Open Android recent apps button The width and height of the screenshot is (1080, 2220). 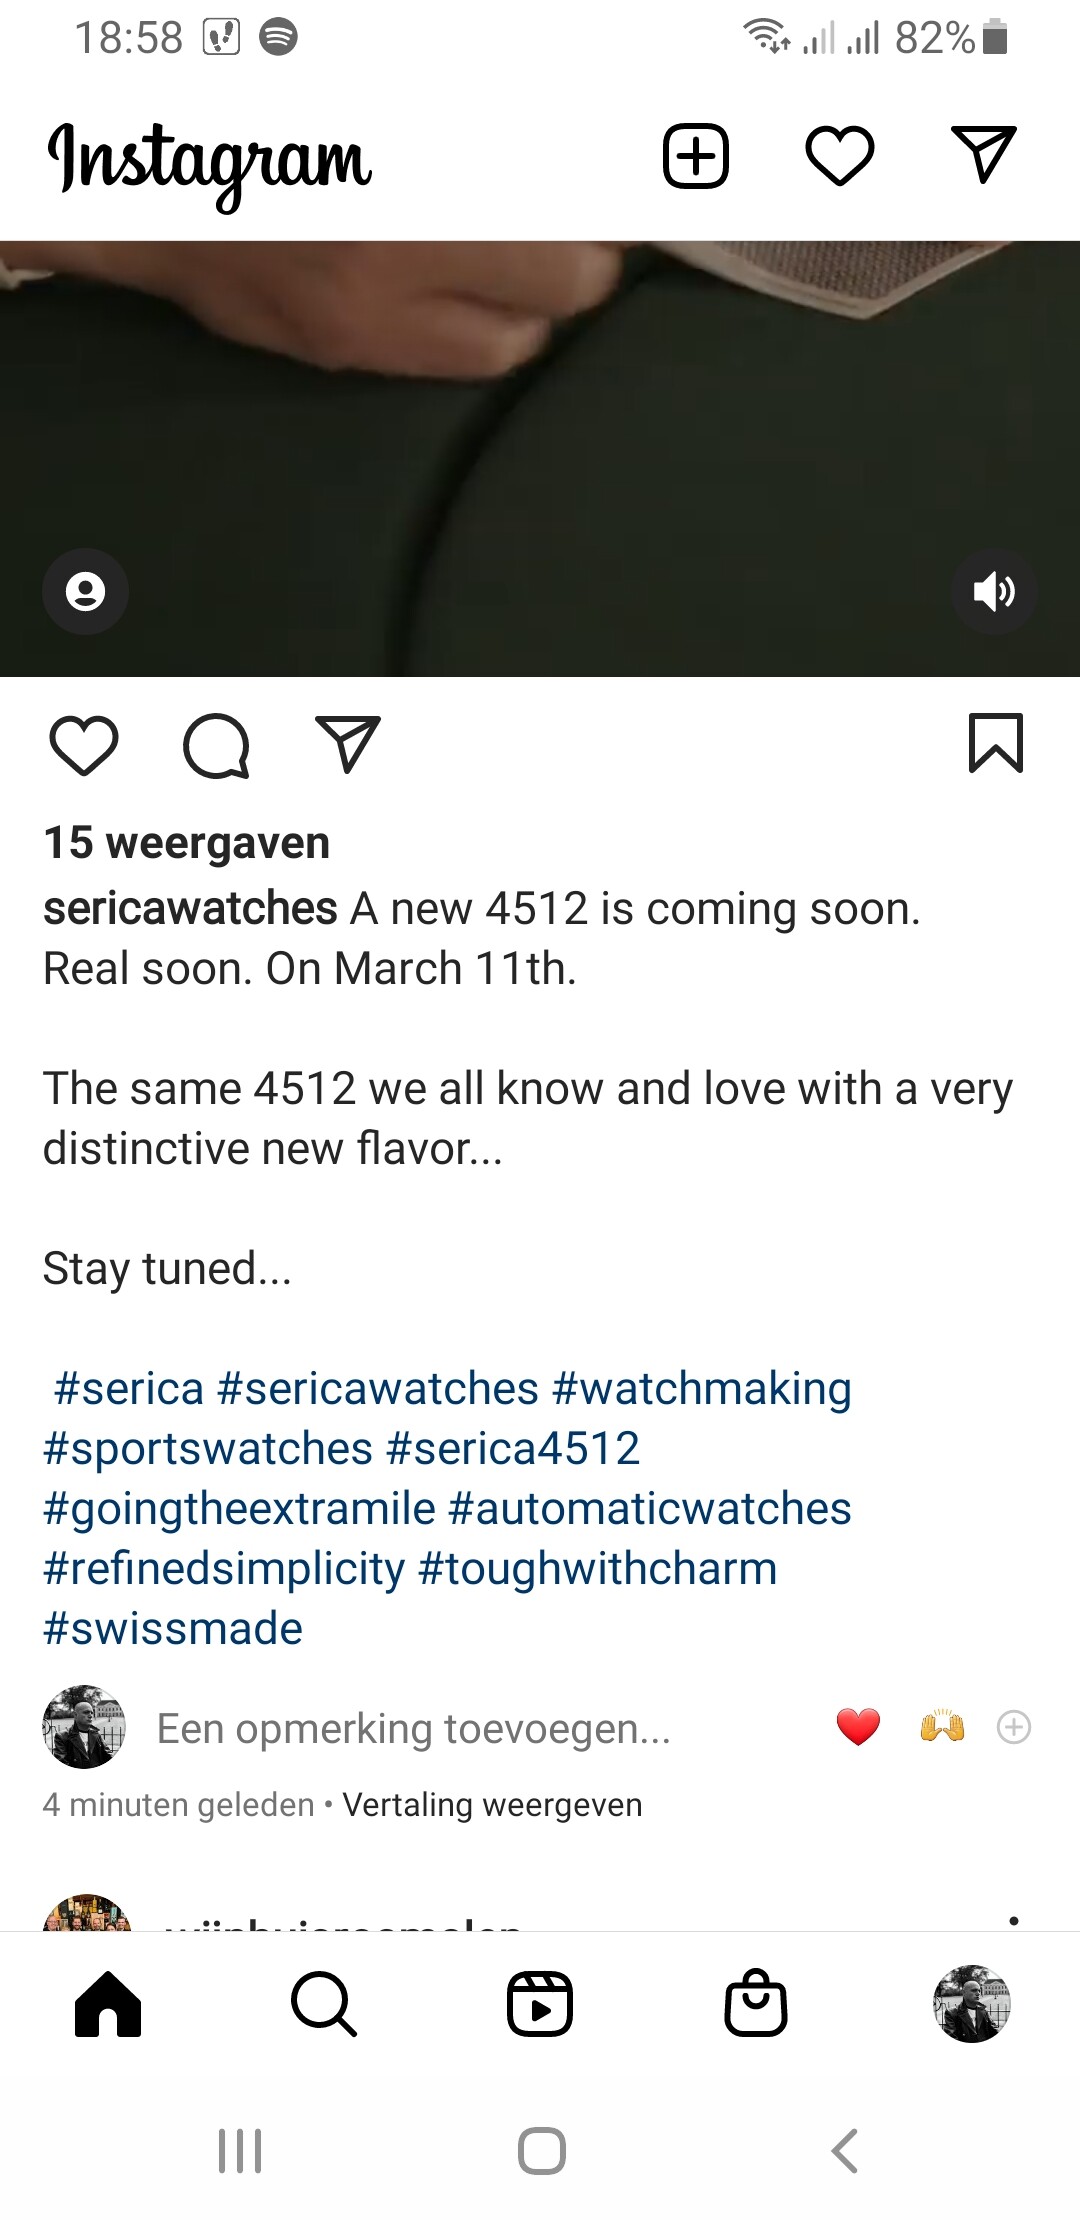coord(240,2151)
